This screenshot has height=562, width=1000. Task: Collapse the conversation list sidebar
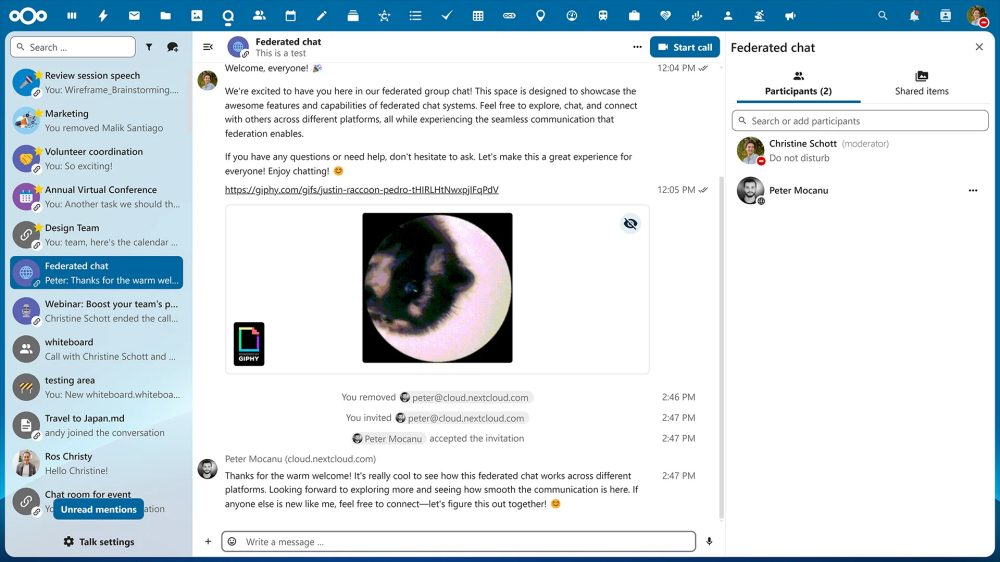(208, 47)
